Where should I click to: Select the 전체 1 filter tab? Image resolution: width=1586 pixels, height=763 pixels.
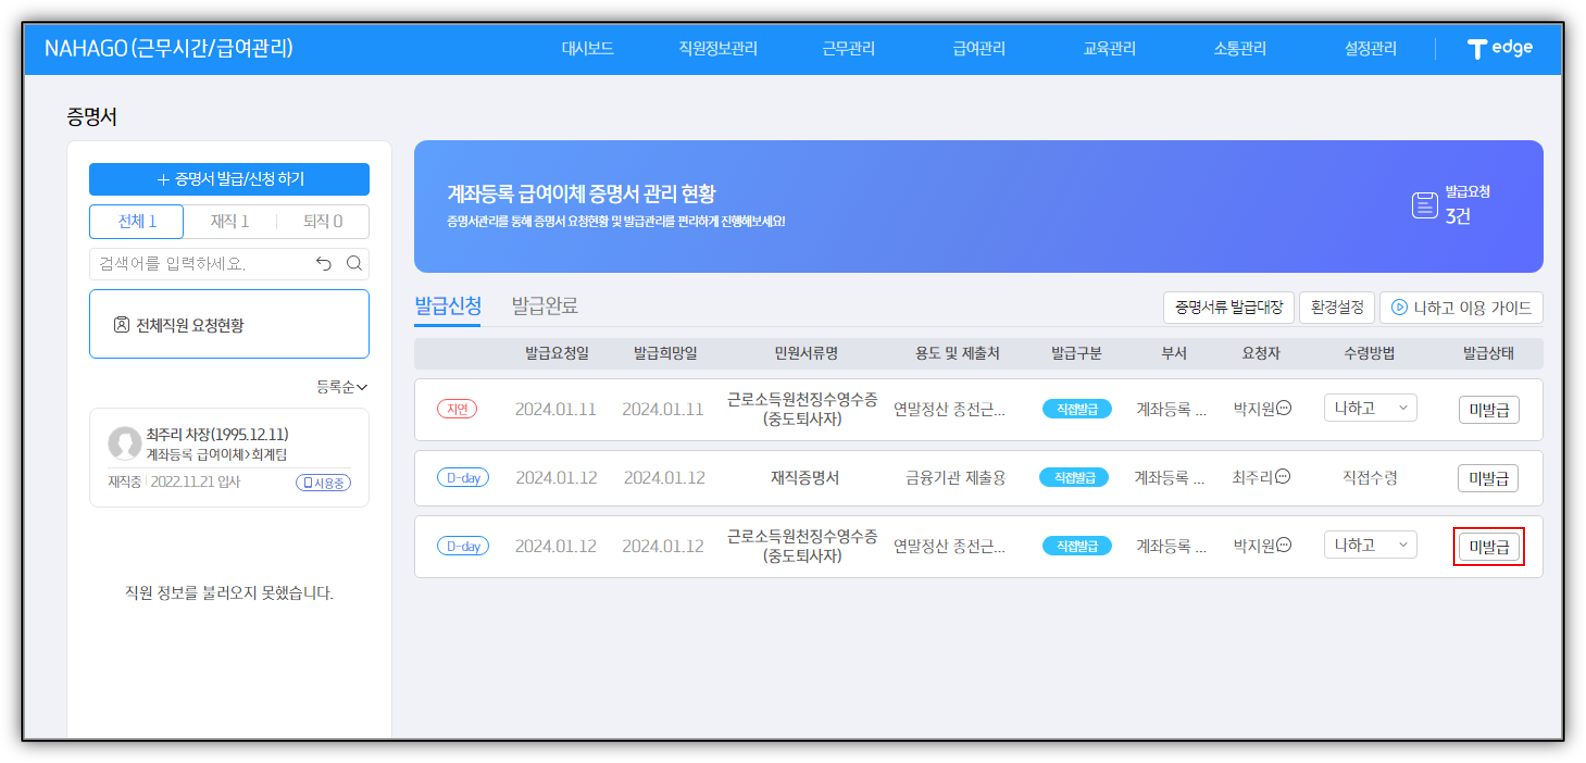pyautogui.click(x=137, y=221)
